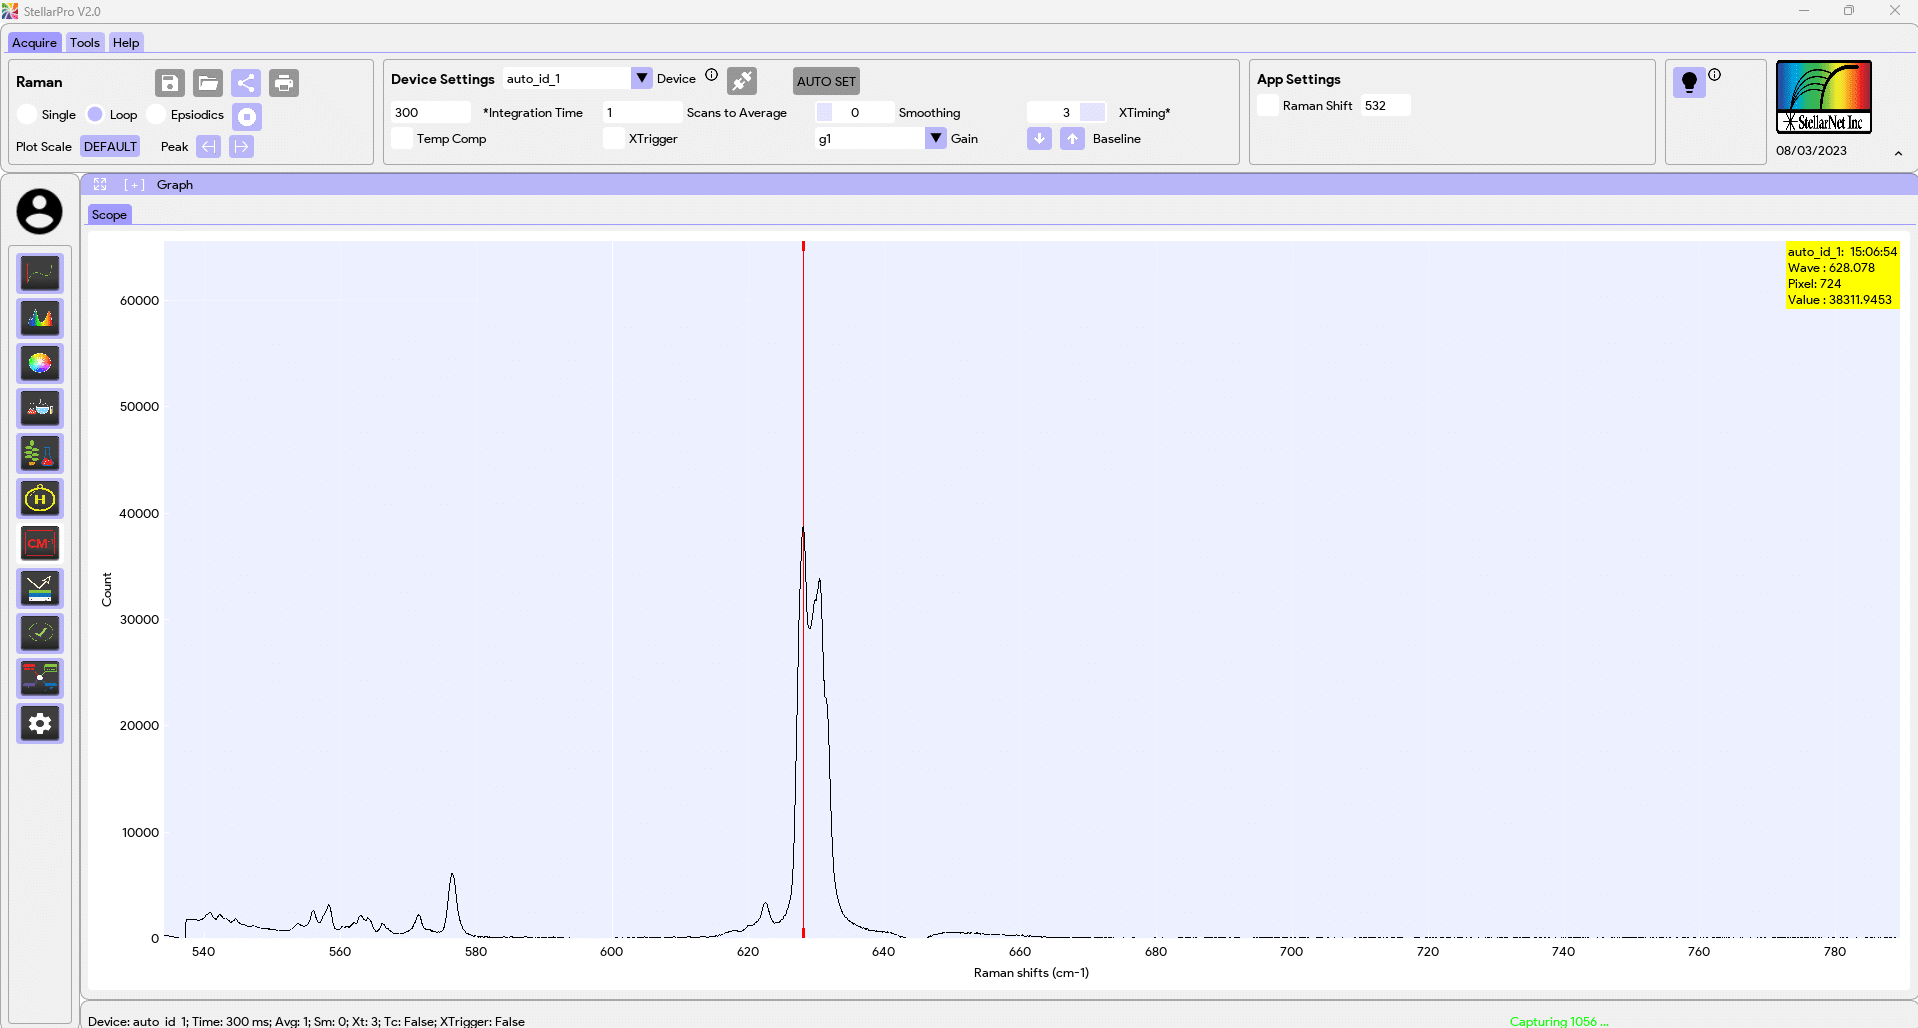
Task: Open the chemistry flasks sidebar icon
Action: pyautogui.click(x=40, y=408)
